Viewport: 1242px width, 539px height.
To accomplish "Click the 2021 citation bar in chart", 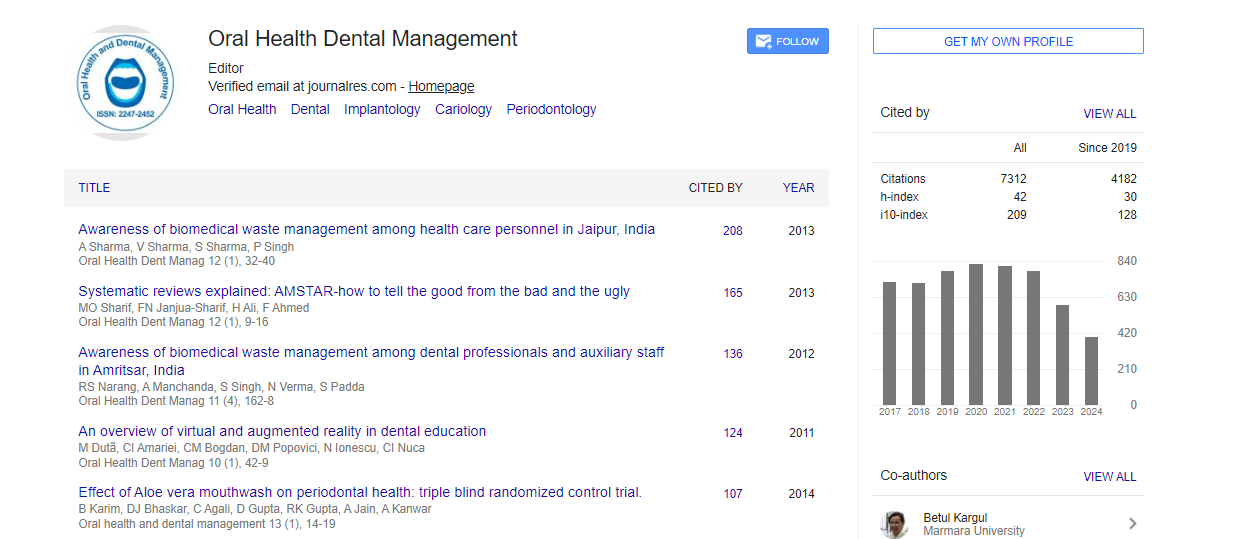I will 1005,335.
